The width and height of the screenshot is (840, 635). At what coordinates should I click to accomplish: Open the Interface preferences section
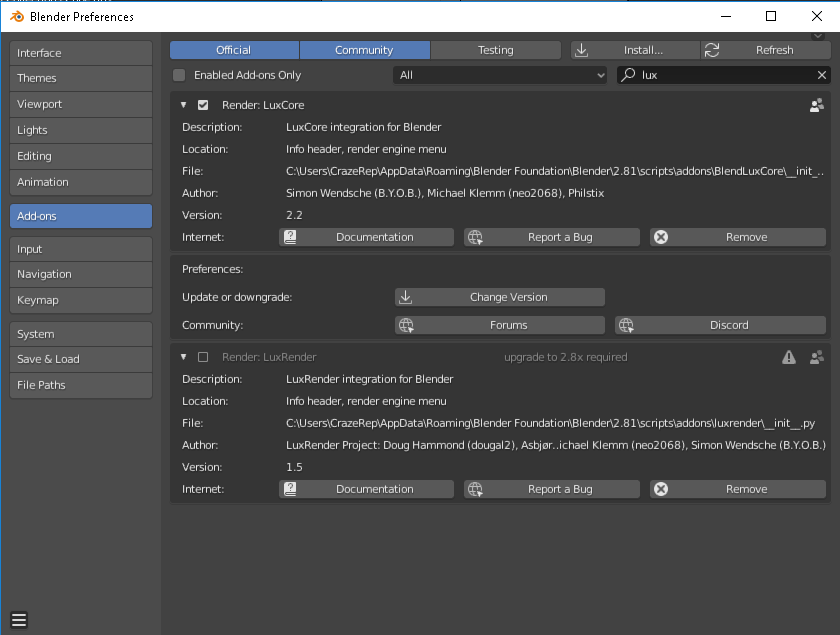(81, 53)
